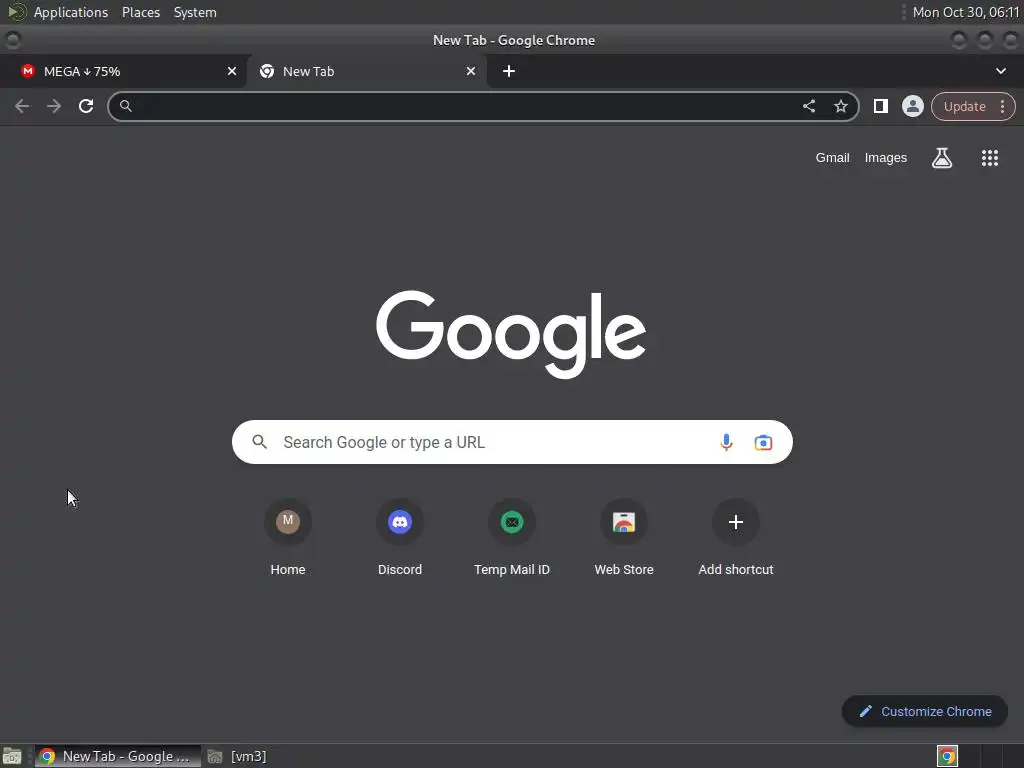1024x768 pixels.
Task: Open the Gmail link
Action: coord(832,157)
